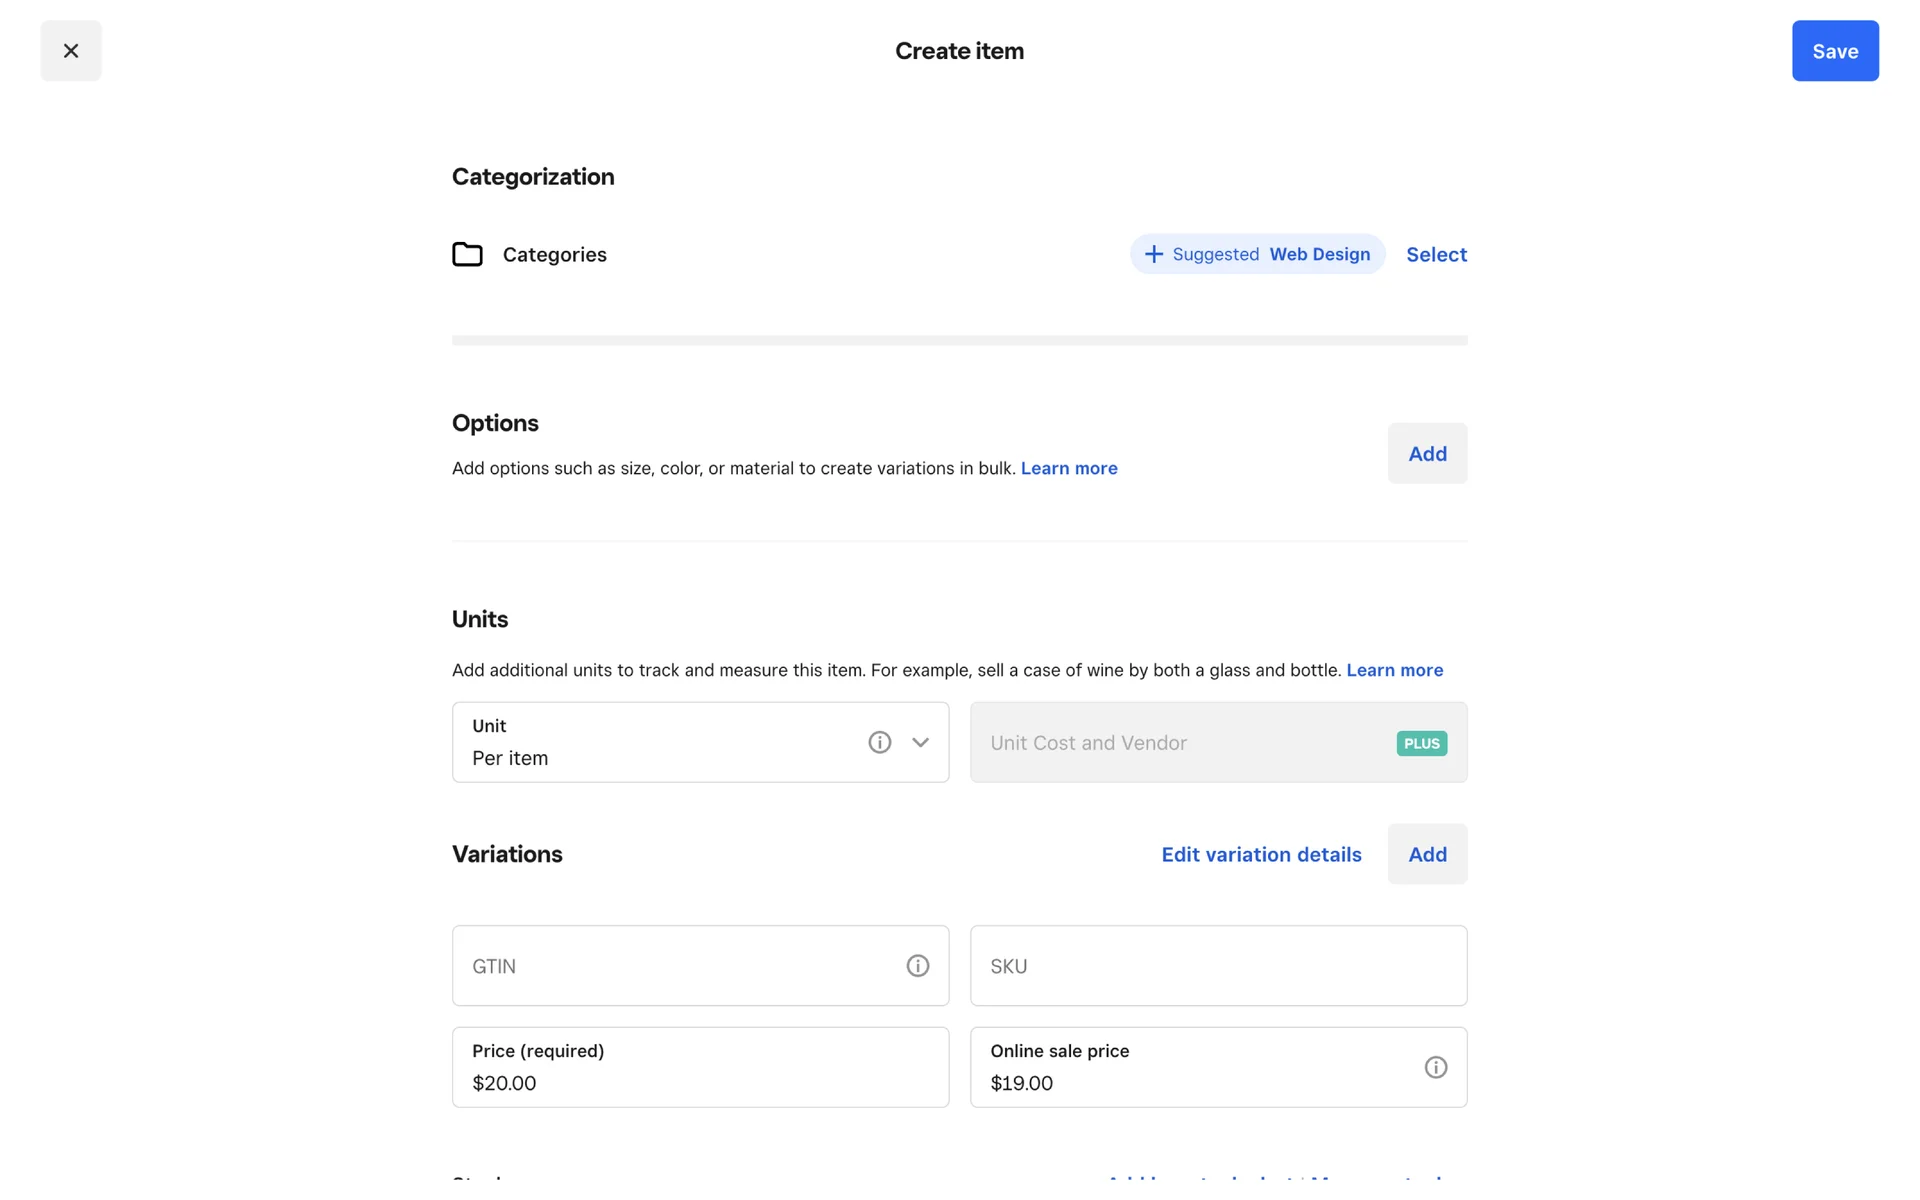Click the Price (required) field
Image resolution: width=1920 pixels, height=1200 pixels.
700,1067
